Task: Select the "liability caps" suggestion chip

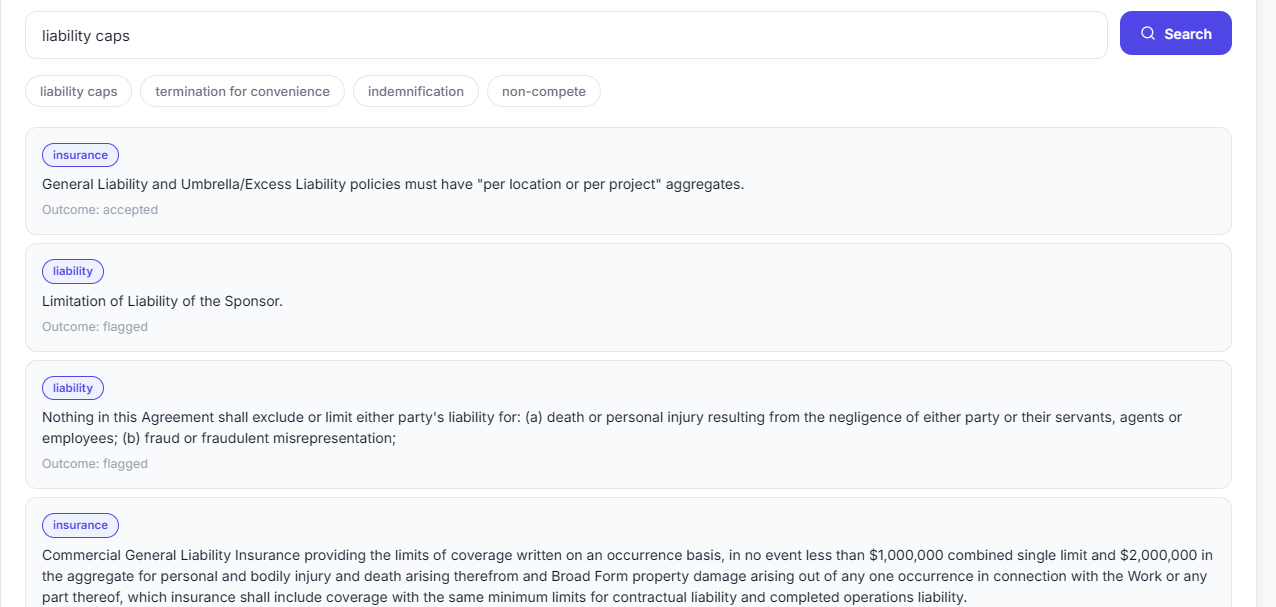Action: 79,91
